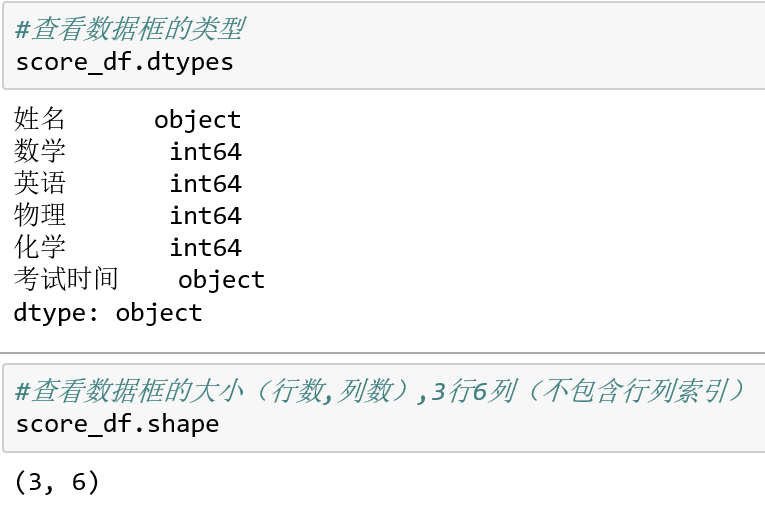Click the 考试时间 row label
The width and height of the screenshot is (765, 510).
tap(66, 279)
